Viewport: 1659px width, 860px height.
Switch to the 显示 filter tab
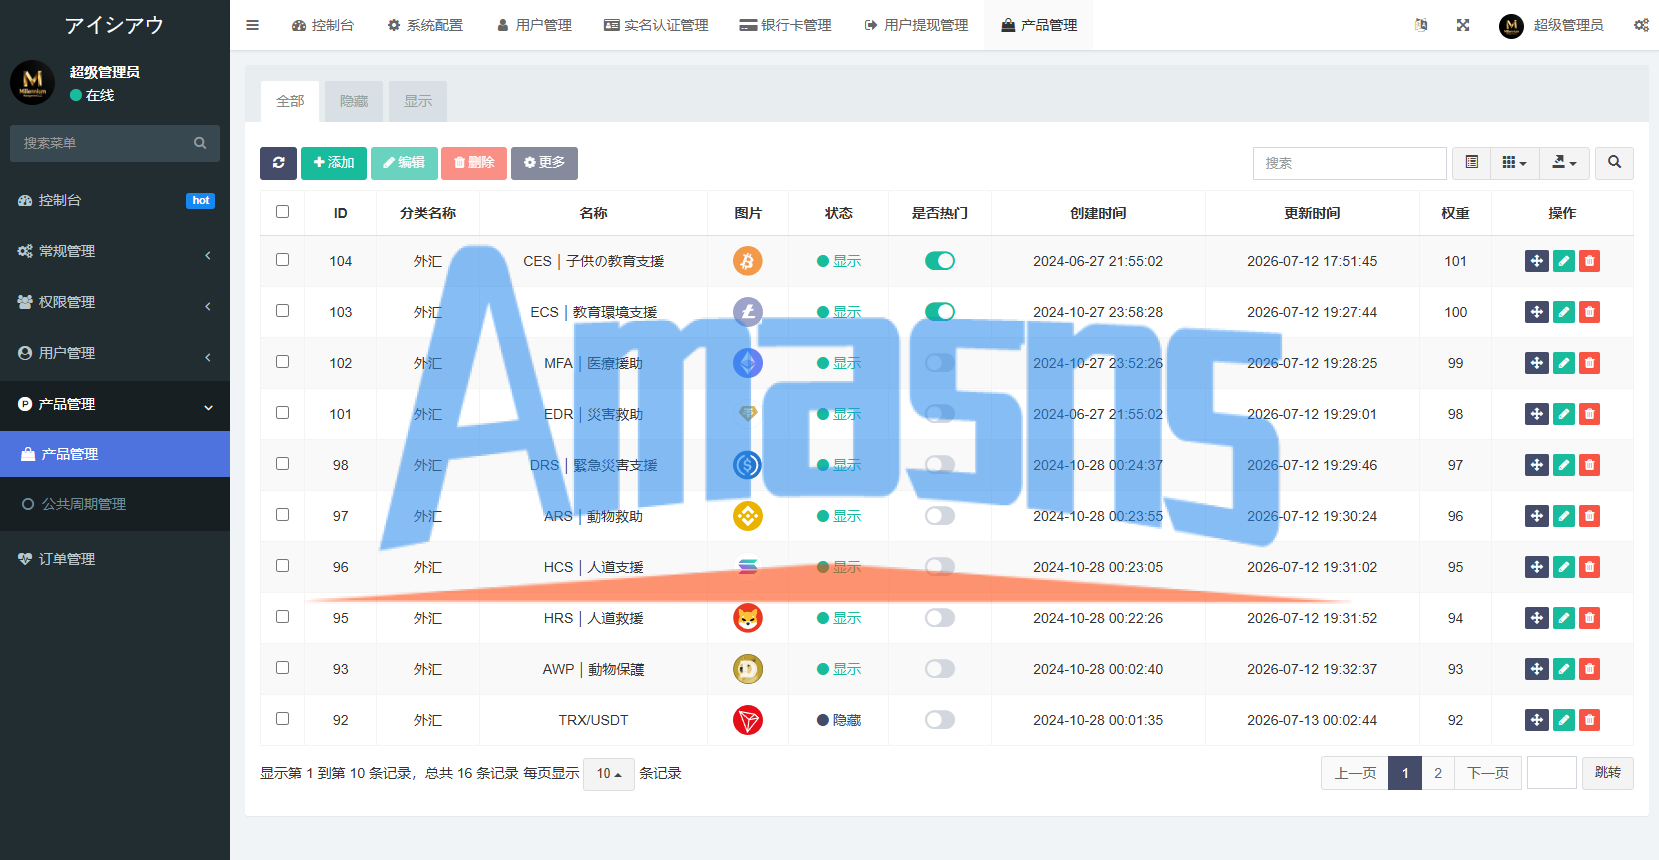click(418, 101)
